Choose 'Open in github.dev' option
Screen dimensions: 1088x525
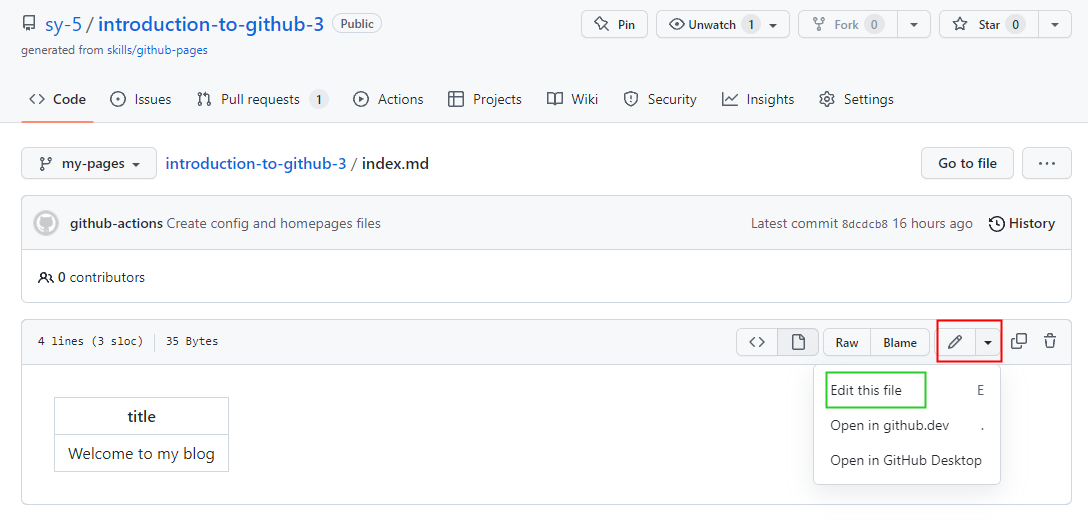(889, 425)
